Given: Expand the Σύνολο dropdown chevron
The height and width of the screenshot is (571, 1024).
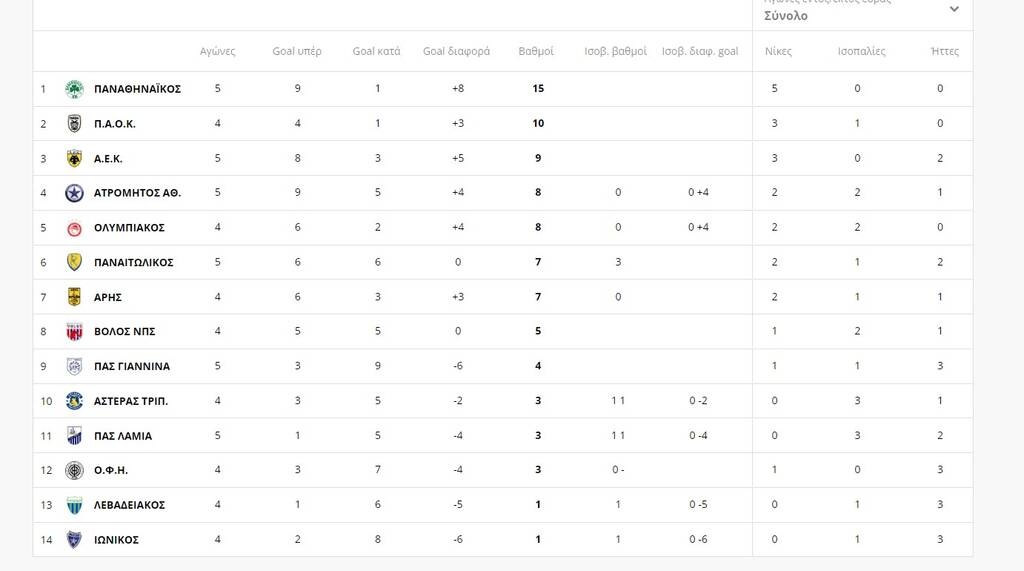Looking at the screenshot, I should (x=954, y=9).
